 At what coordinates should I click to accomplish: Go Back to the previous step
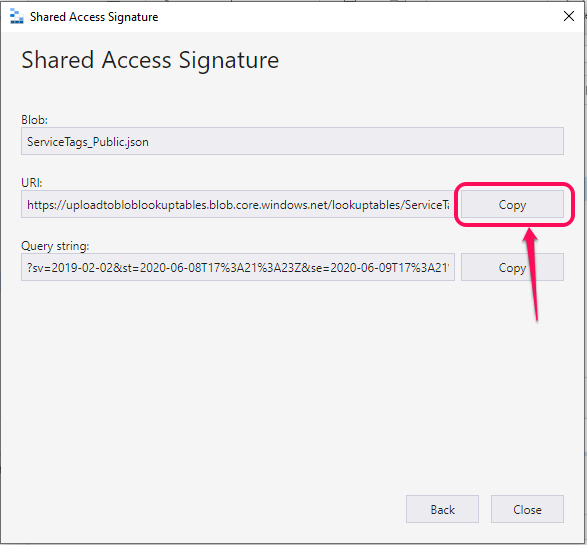pos(442,509)
